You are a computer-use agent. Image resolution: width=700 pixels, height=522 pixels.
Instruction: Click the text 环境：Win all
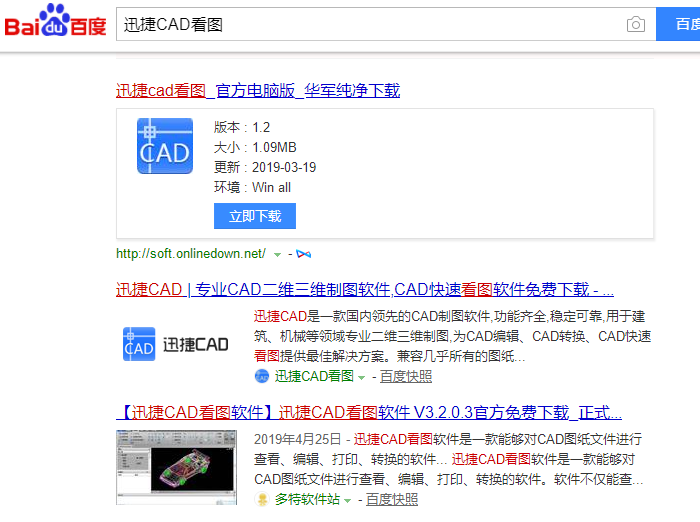pos(252,187)
